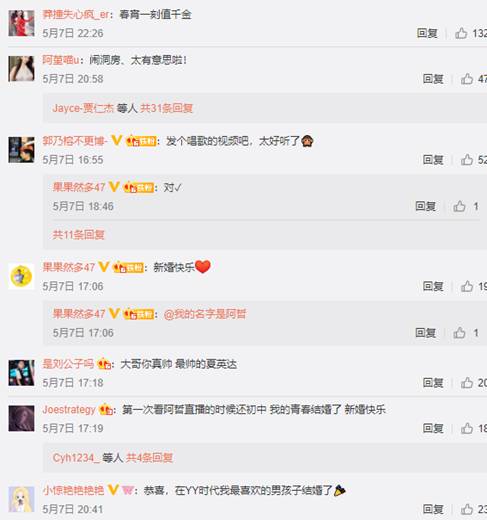Like the 春宵一刻值千金 comment
The image size is (487, 520).
[x=461, y=33]
